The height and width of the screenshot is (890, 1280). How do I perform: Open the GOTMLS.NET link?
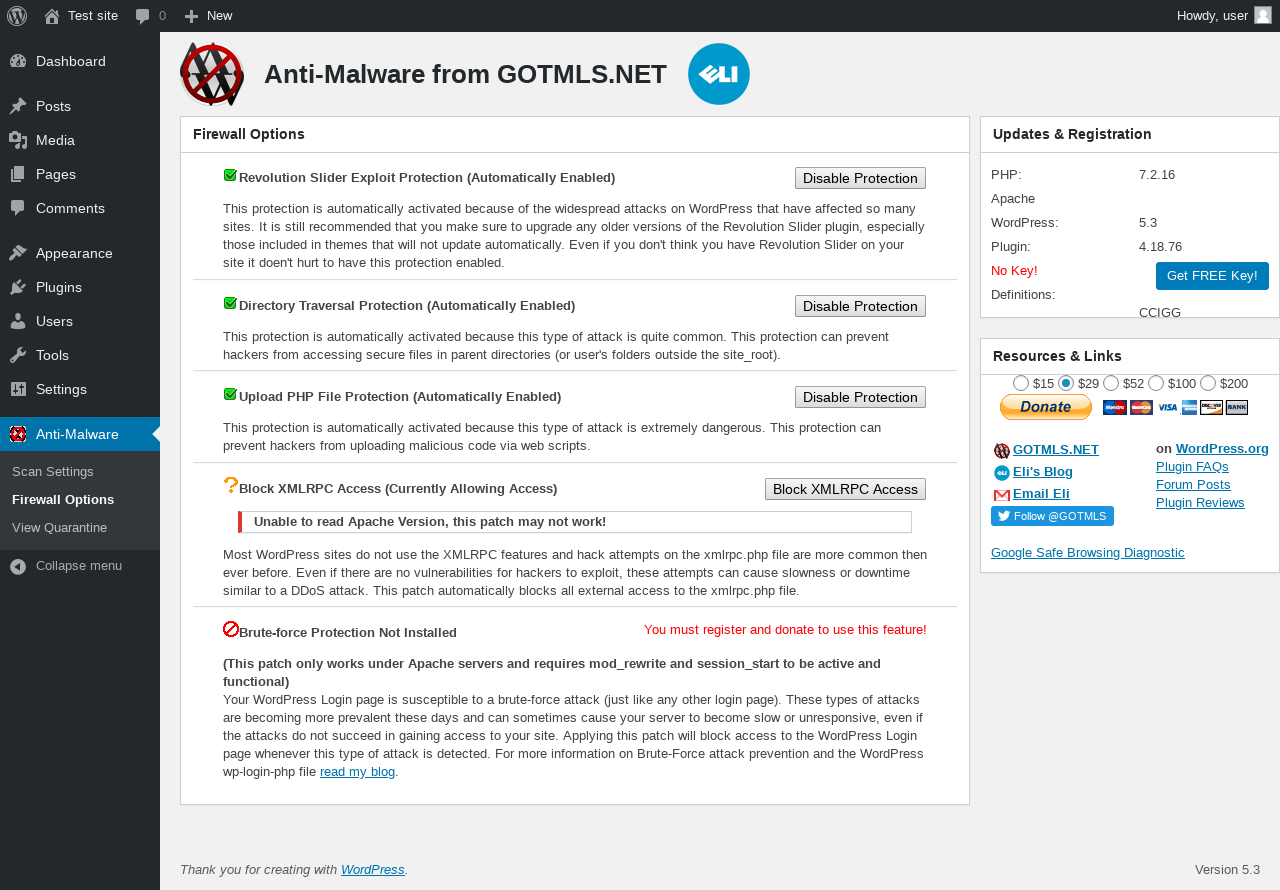click(1056, 449)
